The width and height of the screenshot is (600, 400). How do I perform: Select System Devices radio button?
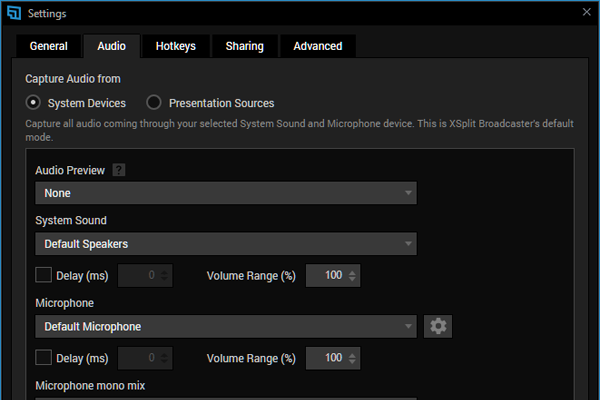(34, 102)
